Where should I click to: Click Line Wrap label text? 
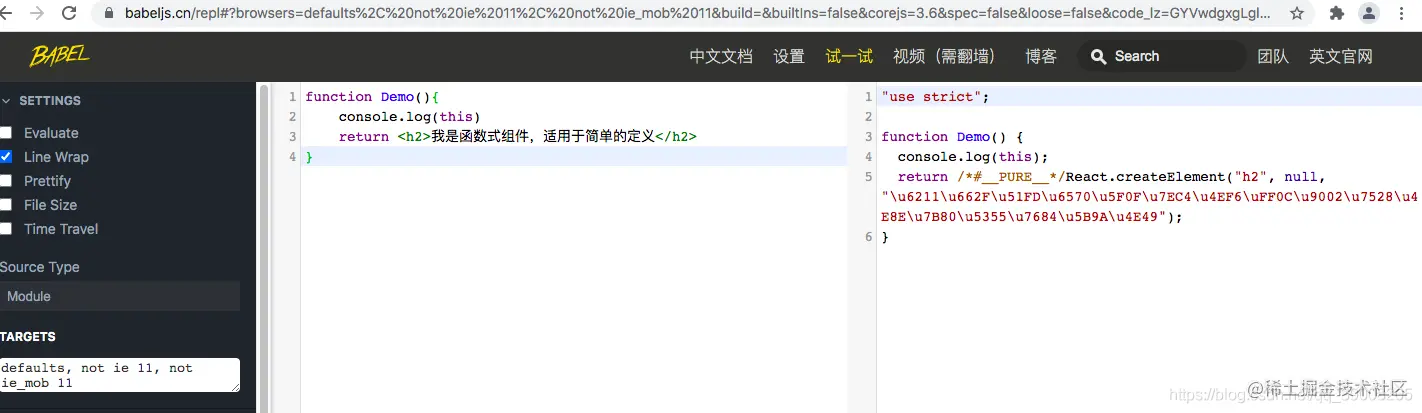[x=56, y=157]
